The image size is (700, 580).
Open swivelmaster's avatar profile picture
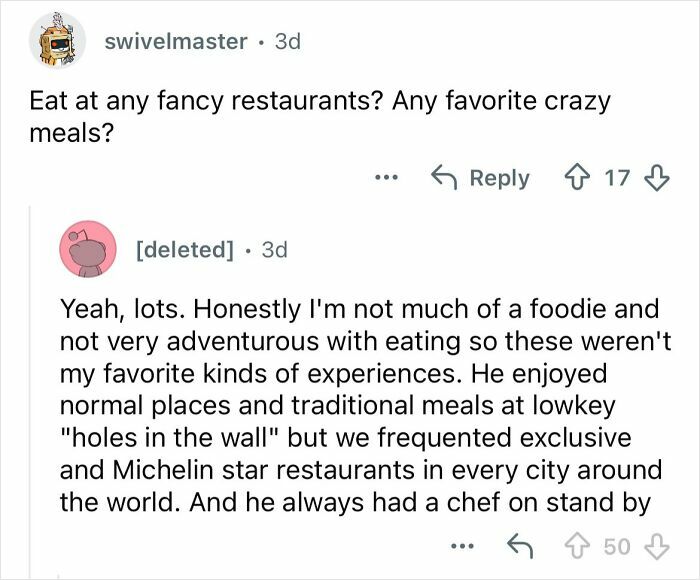(57, 40)
